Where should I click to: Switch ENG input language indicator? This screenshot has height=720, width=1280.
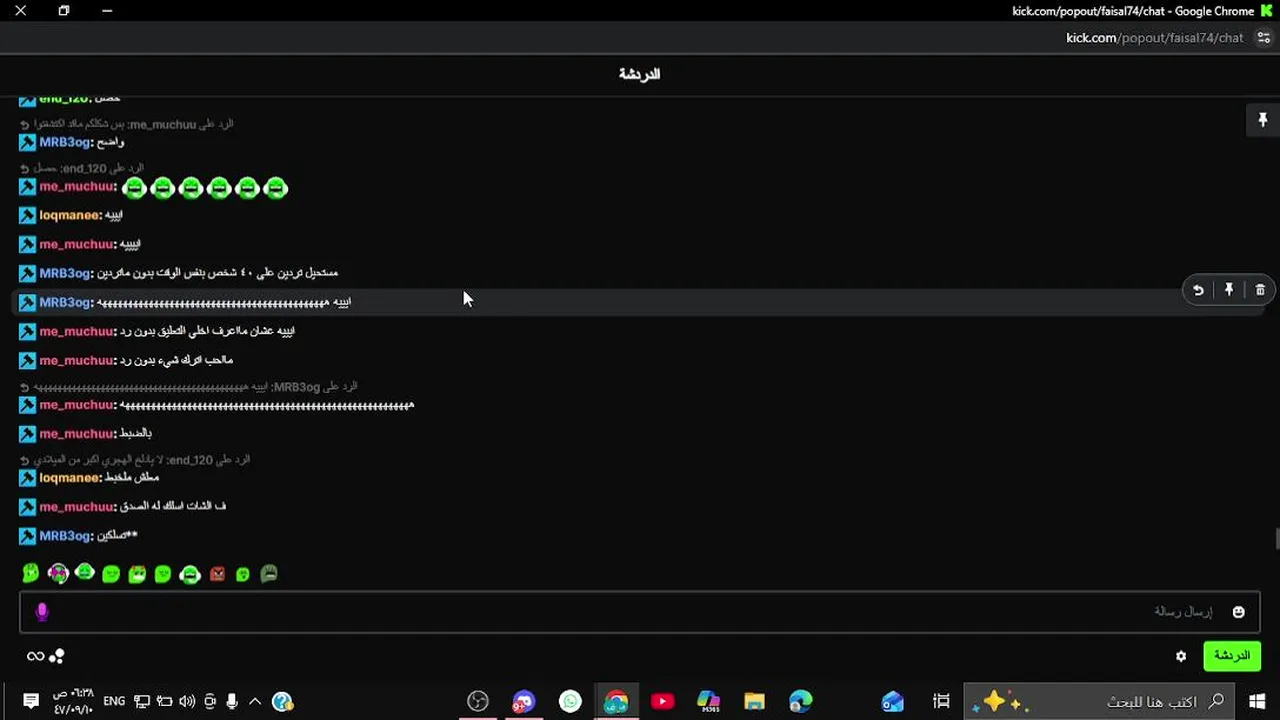(x=114, y=701)
